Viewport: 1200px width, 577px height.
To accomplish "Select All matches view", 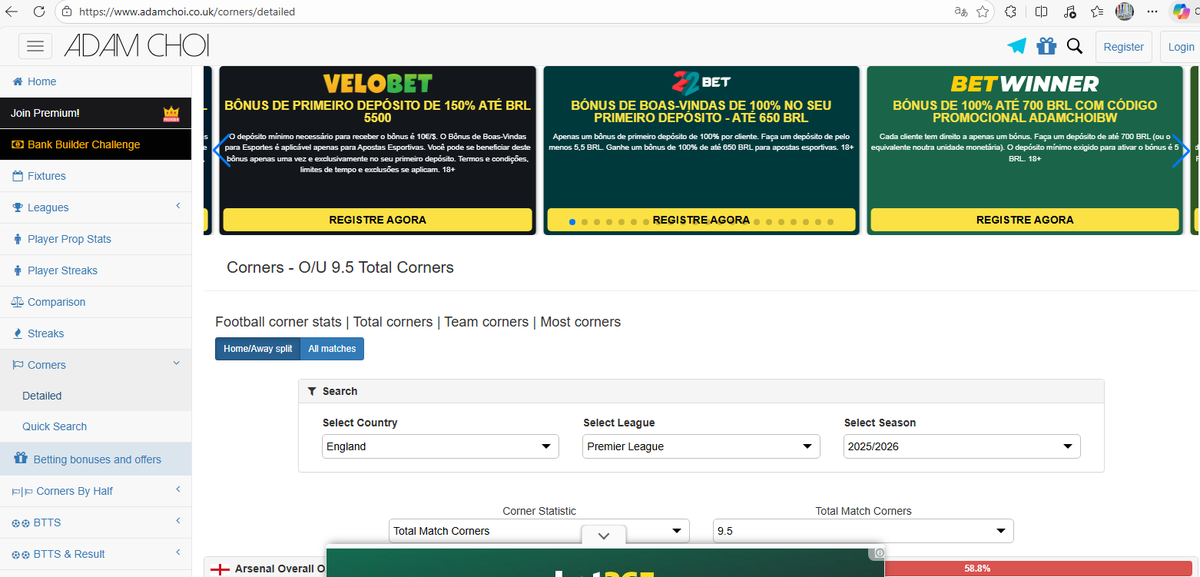I will pos(332,349).
